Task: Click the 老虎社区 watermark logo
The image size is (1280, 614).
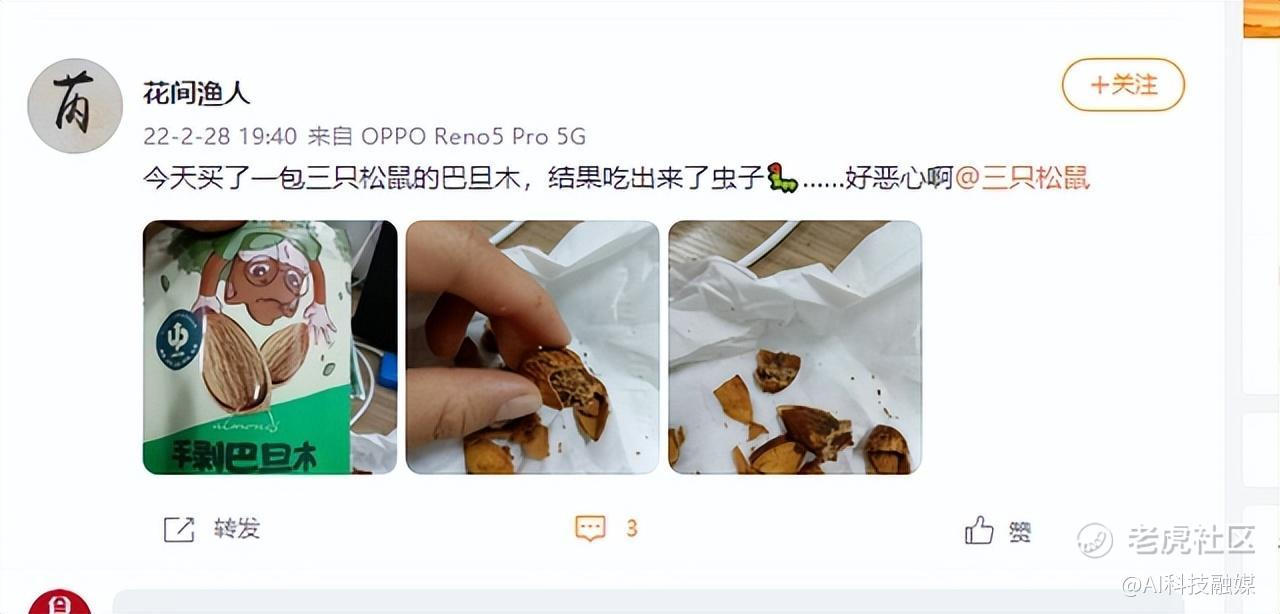Action: (1165, 540)
